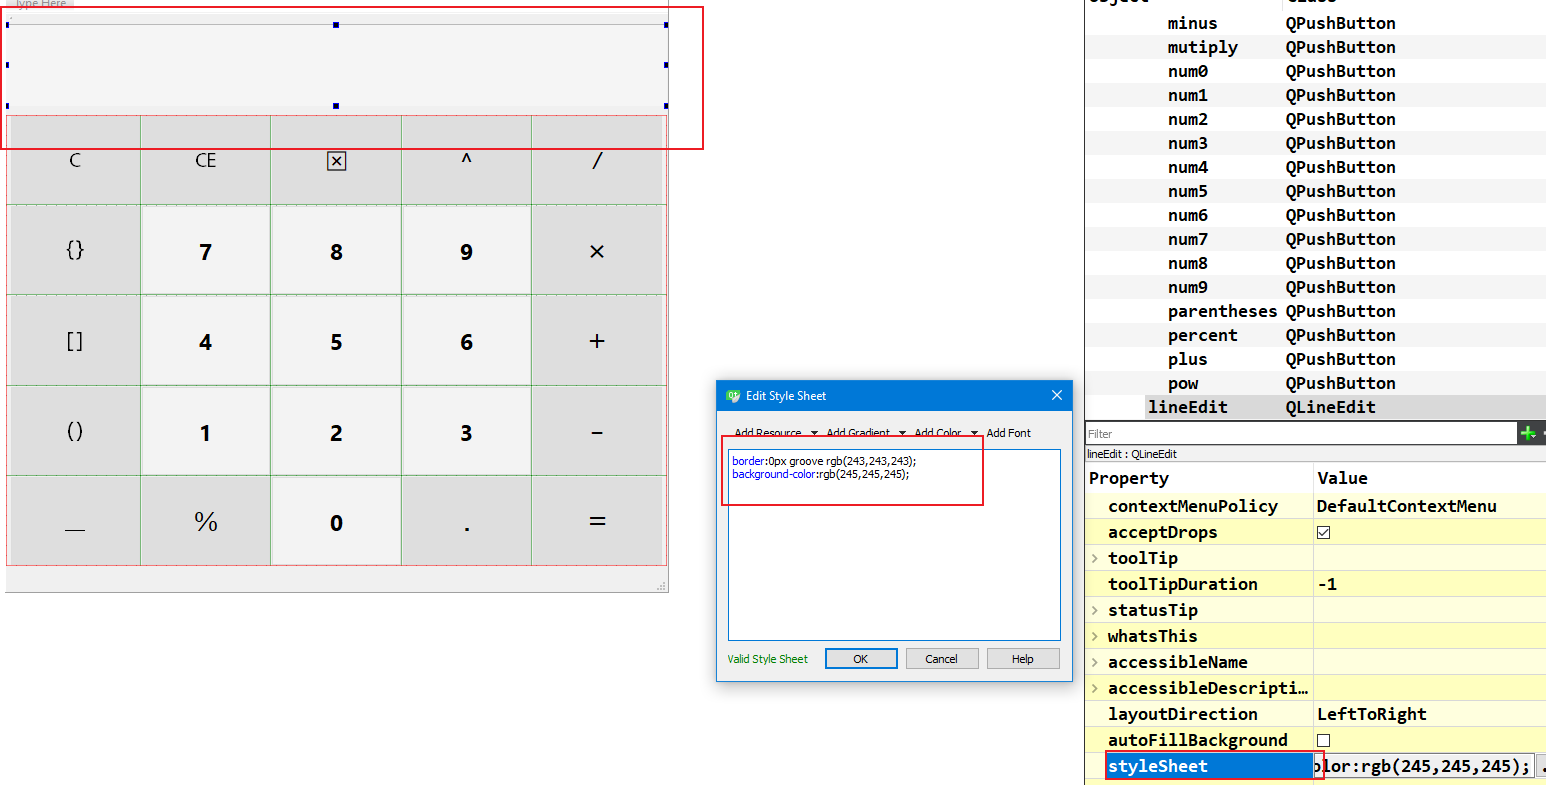Click the green plus add-property icon
Screen dimensions: 1546x785
tap(1527, 433)
